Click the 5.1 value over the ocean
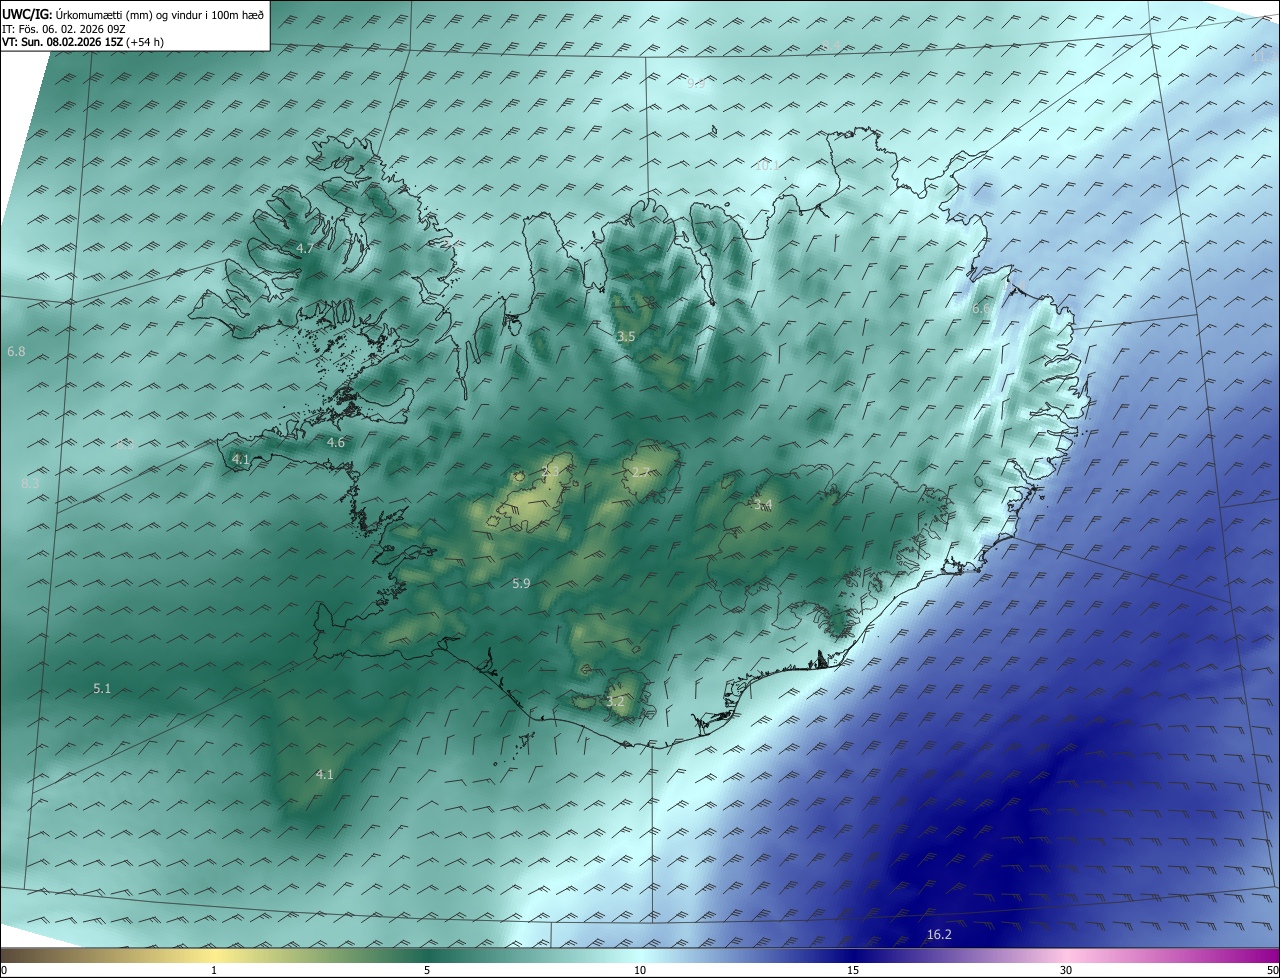Screen dimensions: 1280x978 102,689
